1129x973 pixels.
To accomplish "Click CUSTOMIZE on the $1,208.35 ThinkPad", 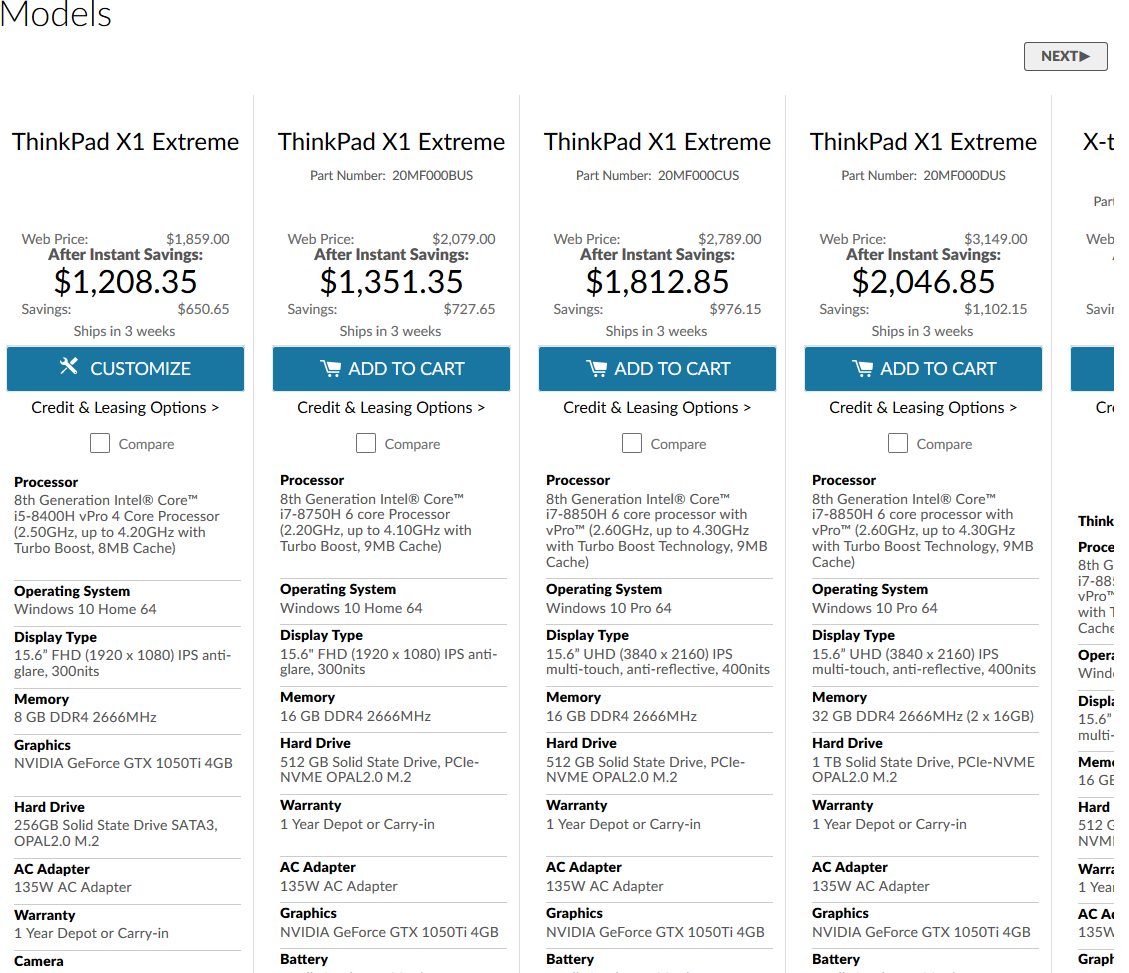I will pyautogui.click(x=125, y=369).
